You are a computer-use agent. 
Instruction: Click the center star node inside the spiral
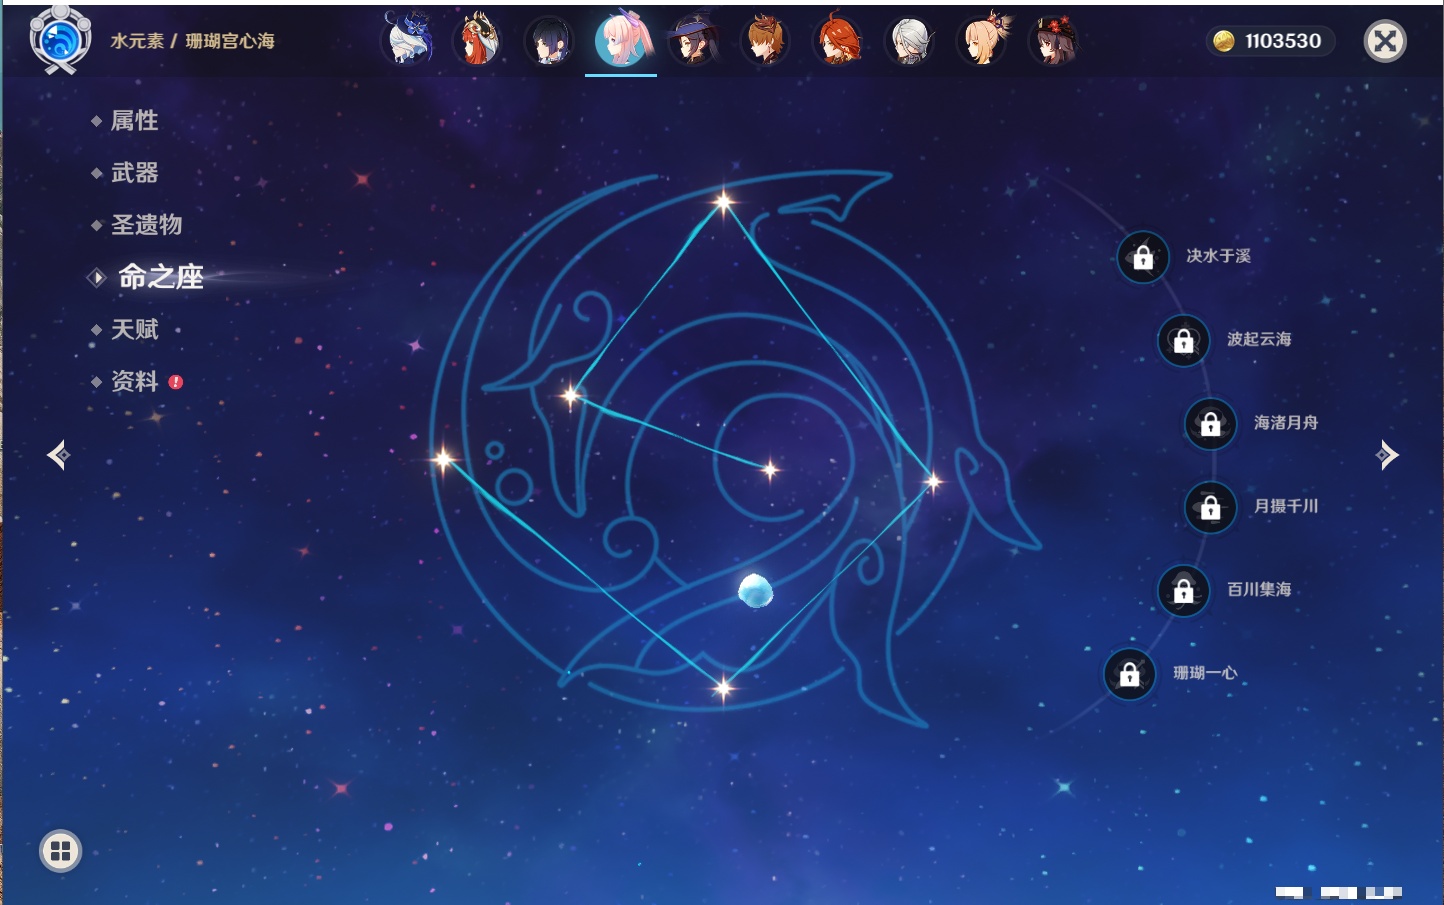[770, 469]
